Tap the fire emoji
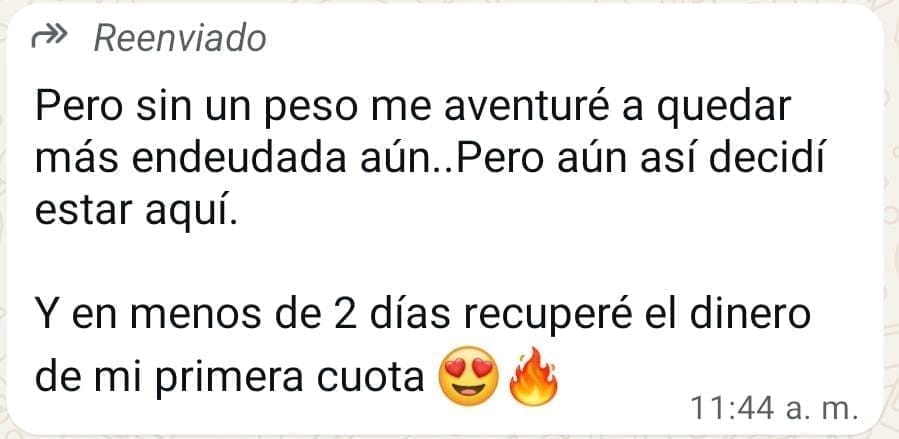 pos(533,376)
